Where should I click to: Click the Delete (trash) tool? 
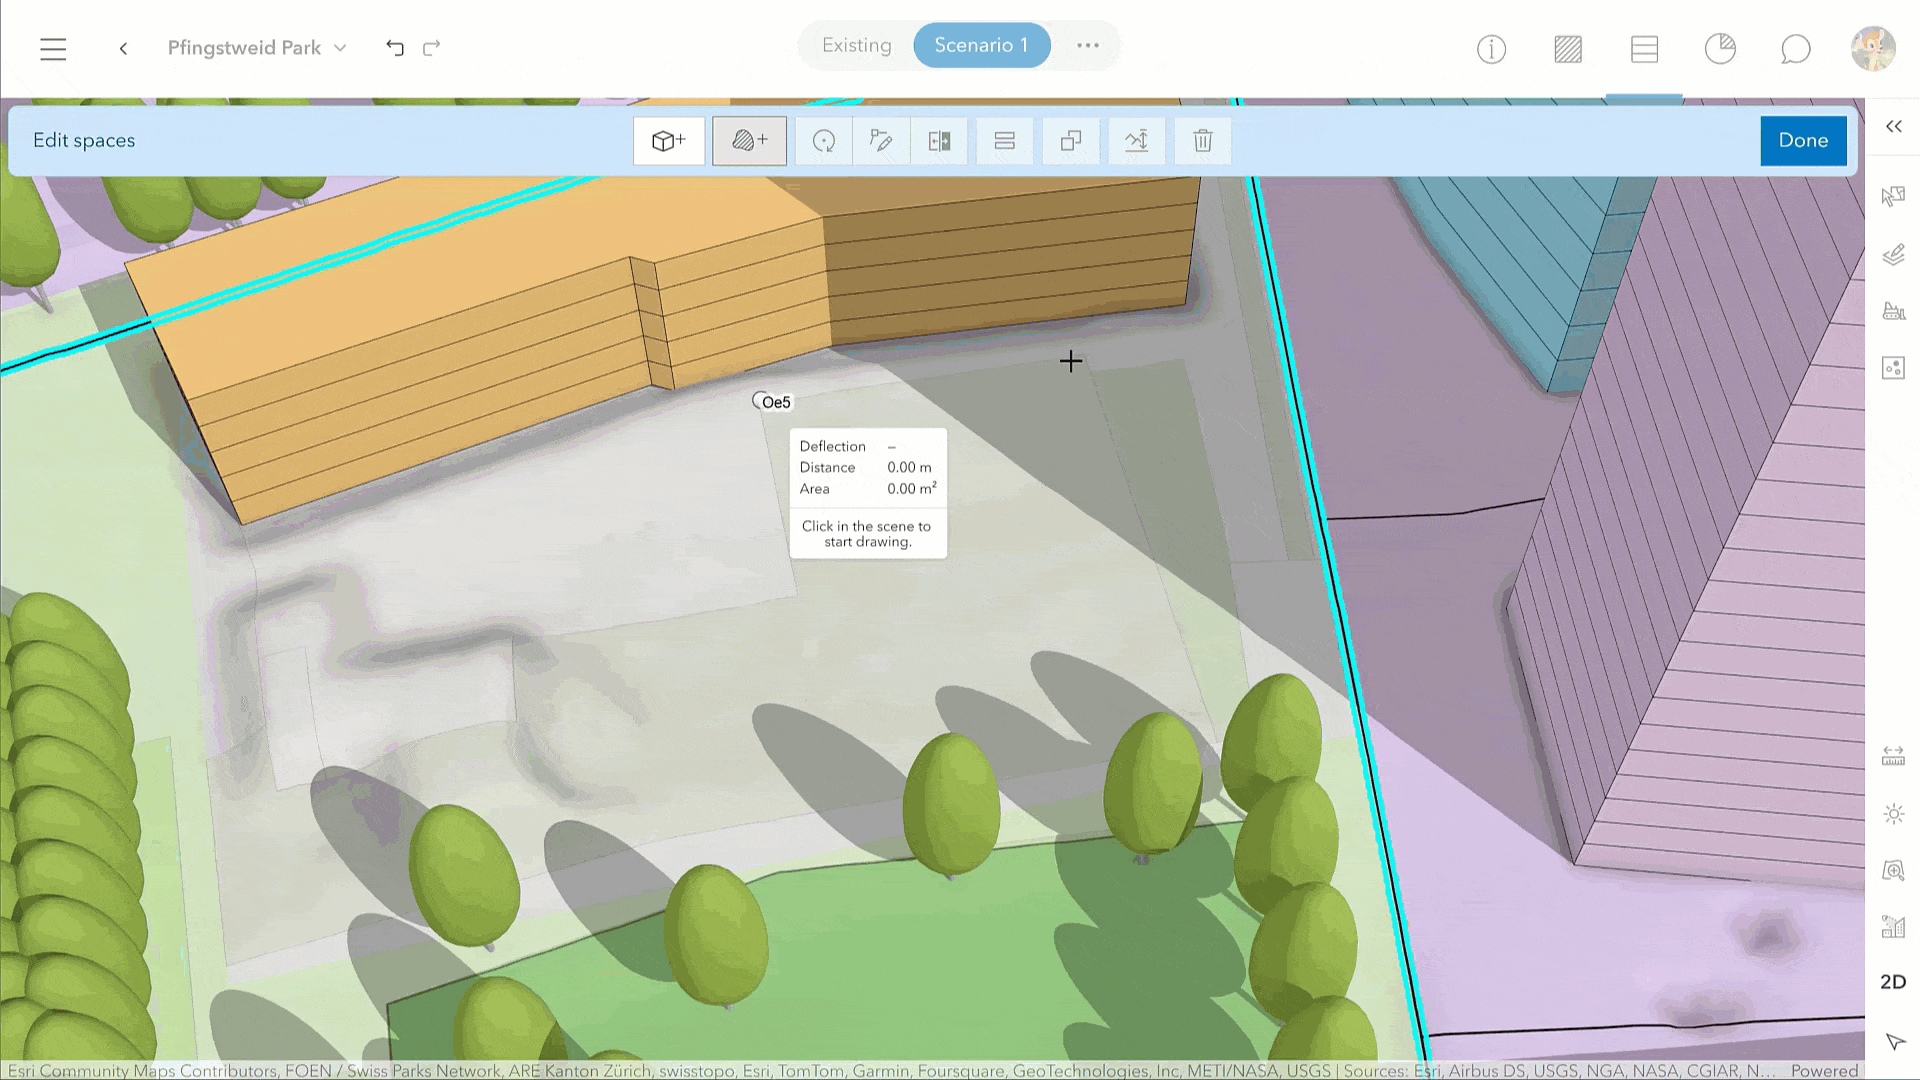(1202, 141)
